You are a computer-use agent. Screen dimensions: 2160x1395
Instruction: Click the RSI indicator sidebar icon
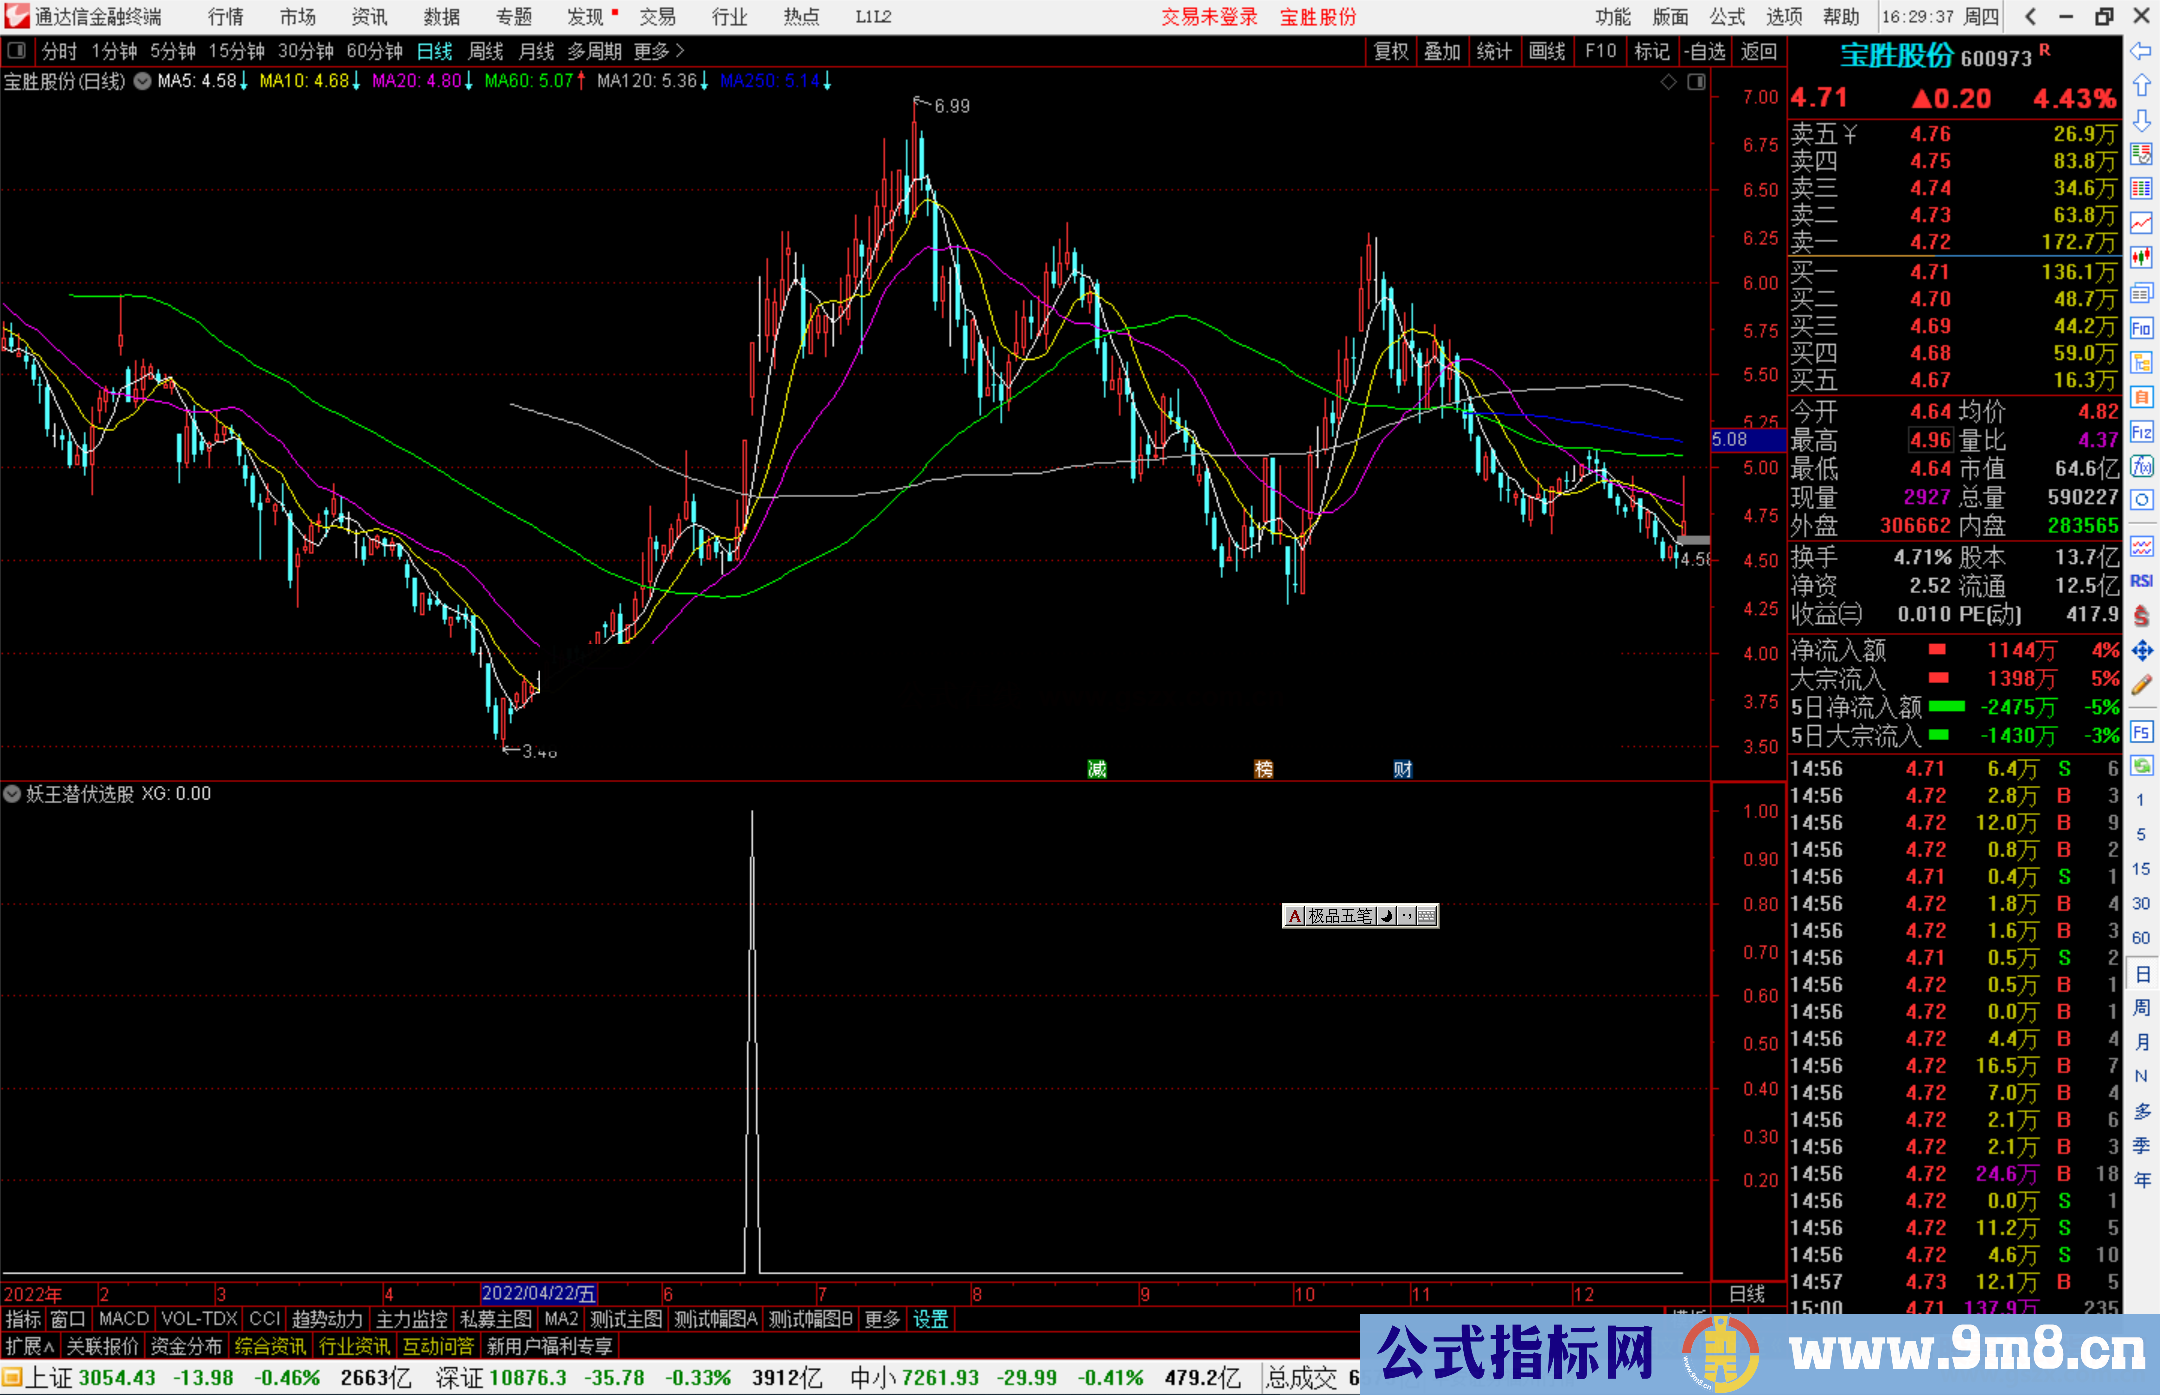pyautogui.click(x=2141, y=581)
